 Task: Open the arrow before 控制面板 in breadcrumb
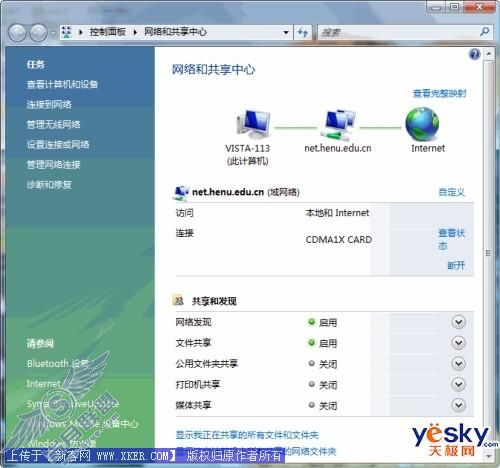(x=81, y=32)
